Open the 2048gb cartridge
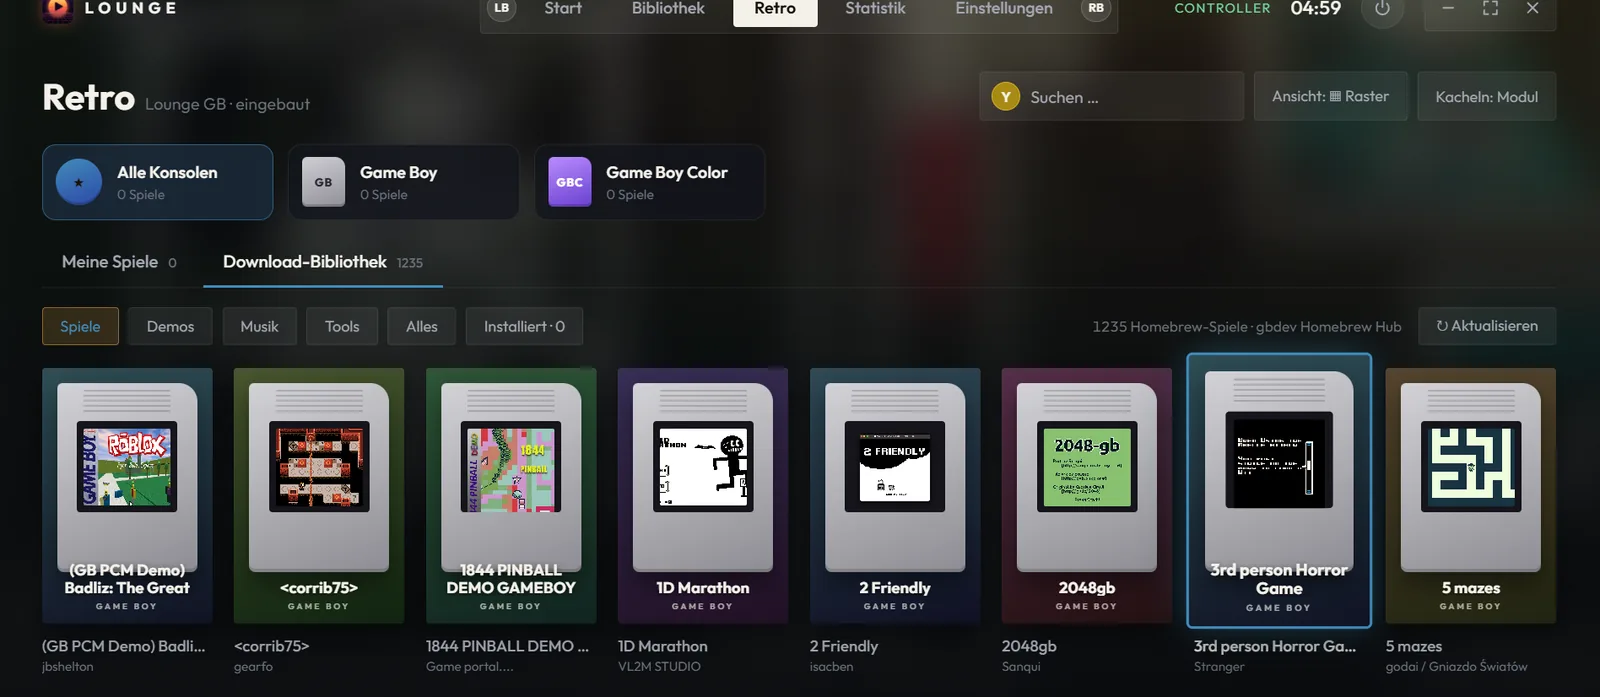The image size is (1600, 697). click(1087, 495)
